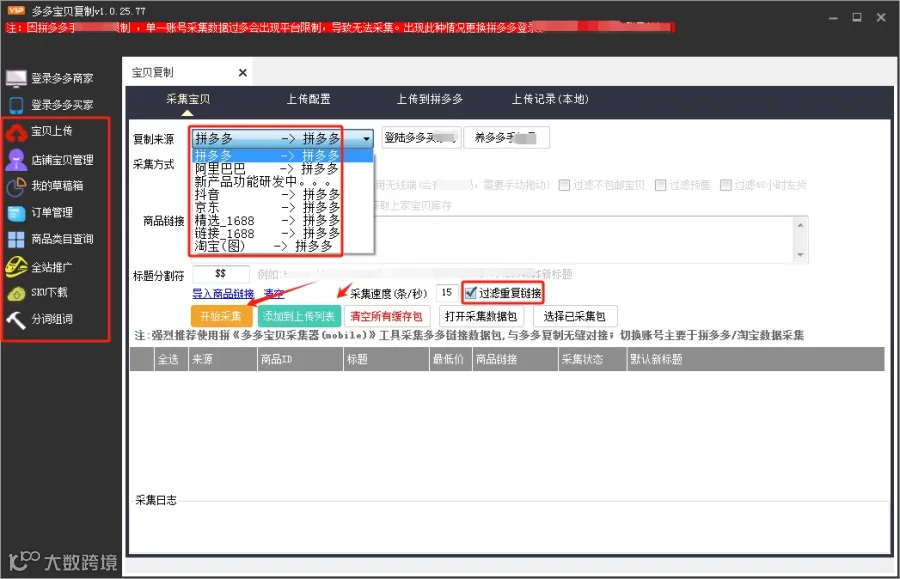Click the 标题分割符 input field

click(x=221, y=274)
